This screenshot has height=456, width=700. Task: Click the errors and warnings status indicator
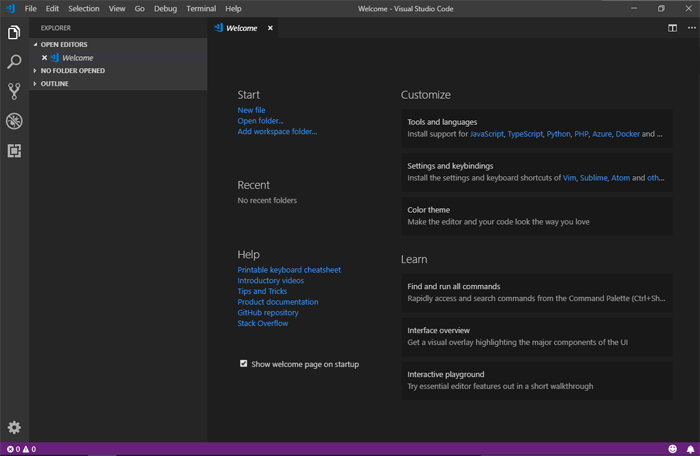(x=20, y=450)
